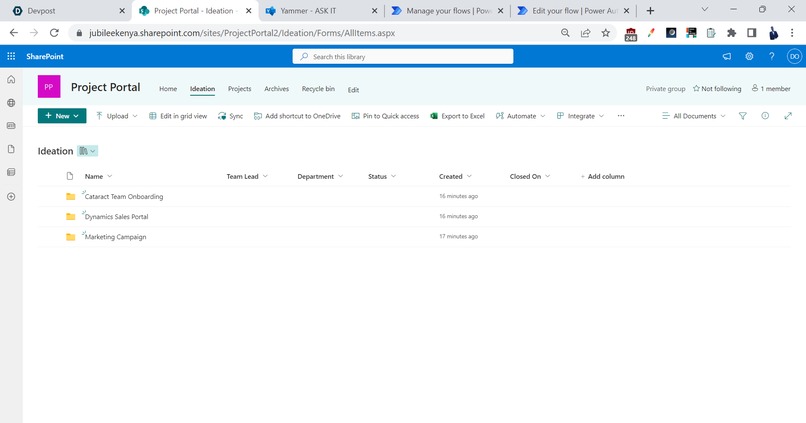Click the Marketing Campaign folder icon
Image resolution: width=806 pixels, height=423 pixels.
pyautogui.click(x=71, y=237)
